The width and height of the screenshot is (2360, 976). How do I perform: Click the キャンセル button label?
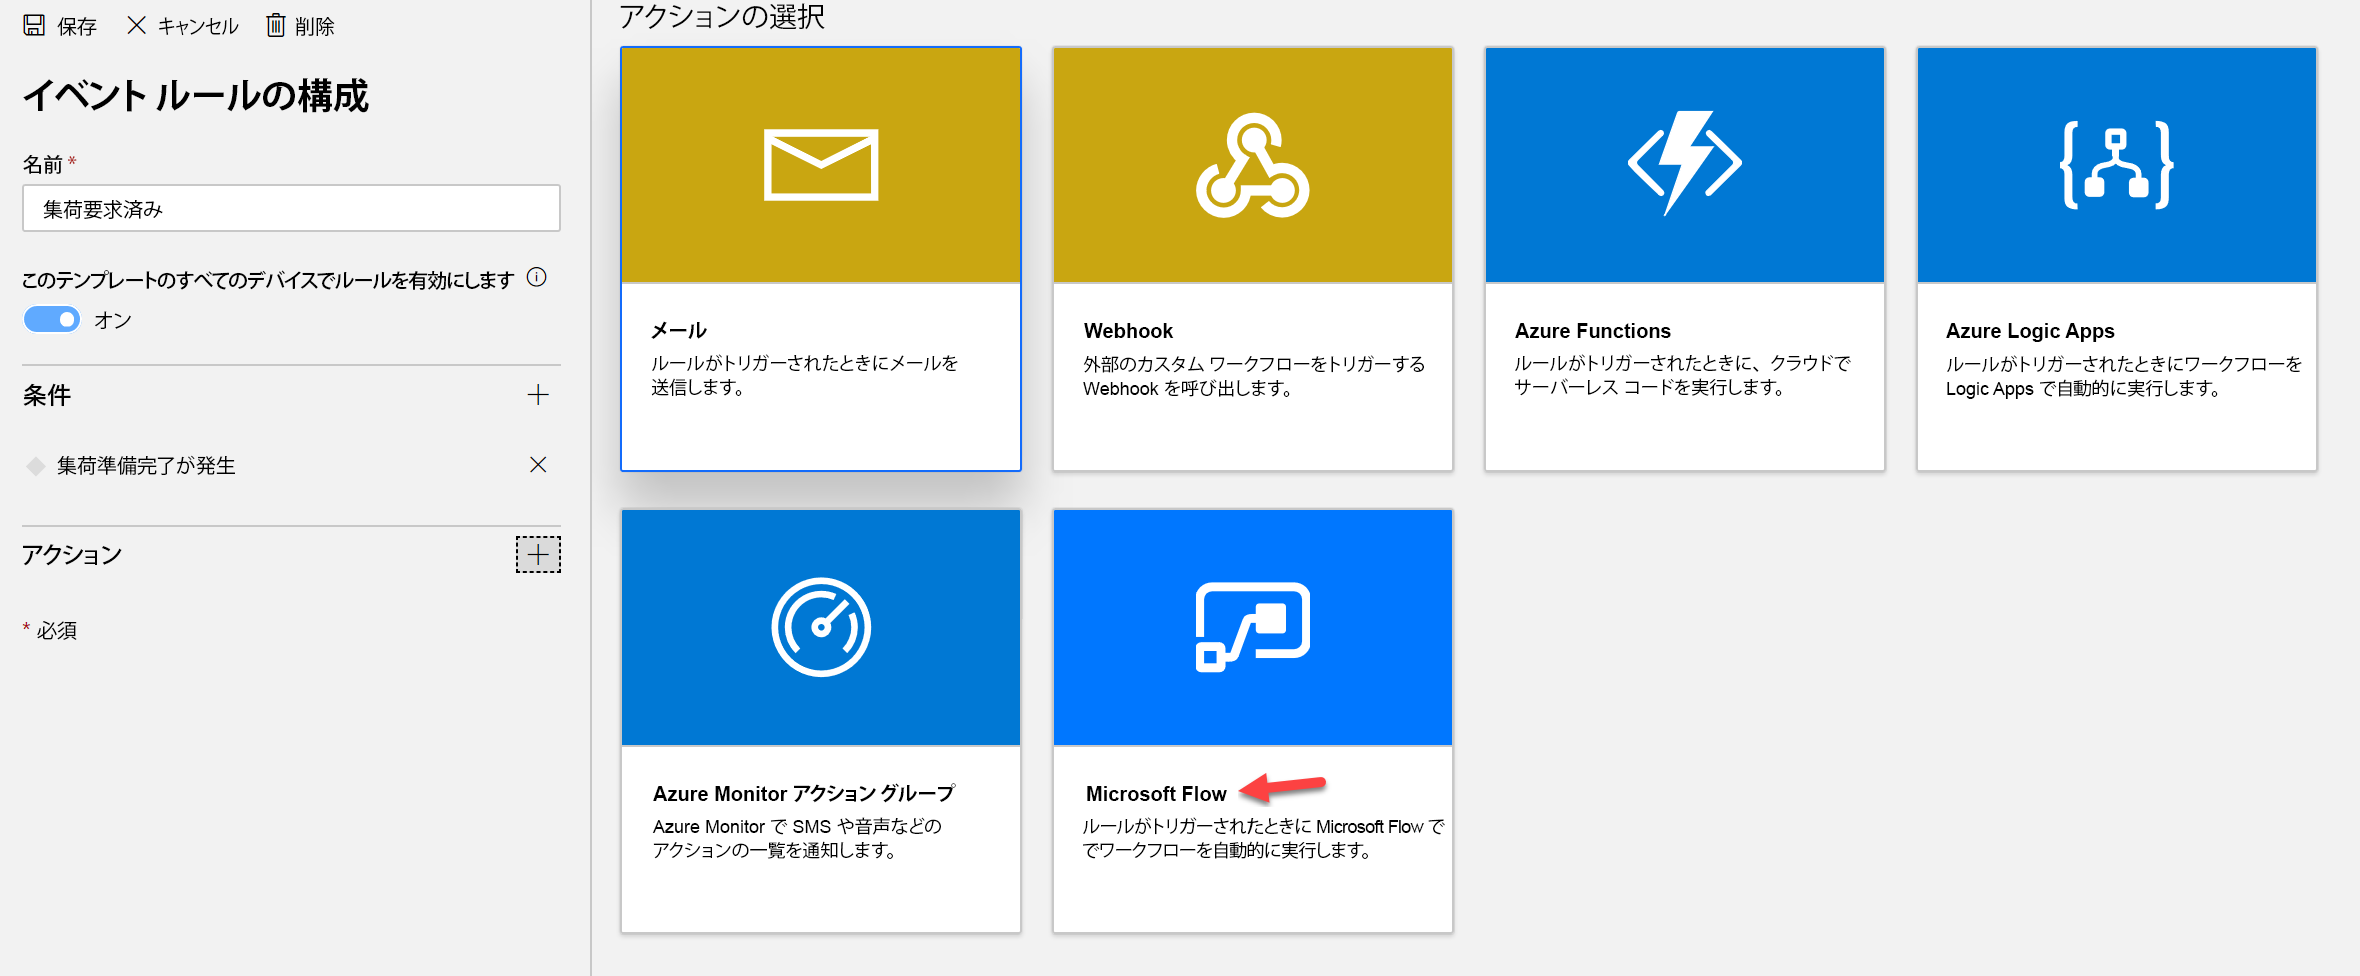click(198, 26)
